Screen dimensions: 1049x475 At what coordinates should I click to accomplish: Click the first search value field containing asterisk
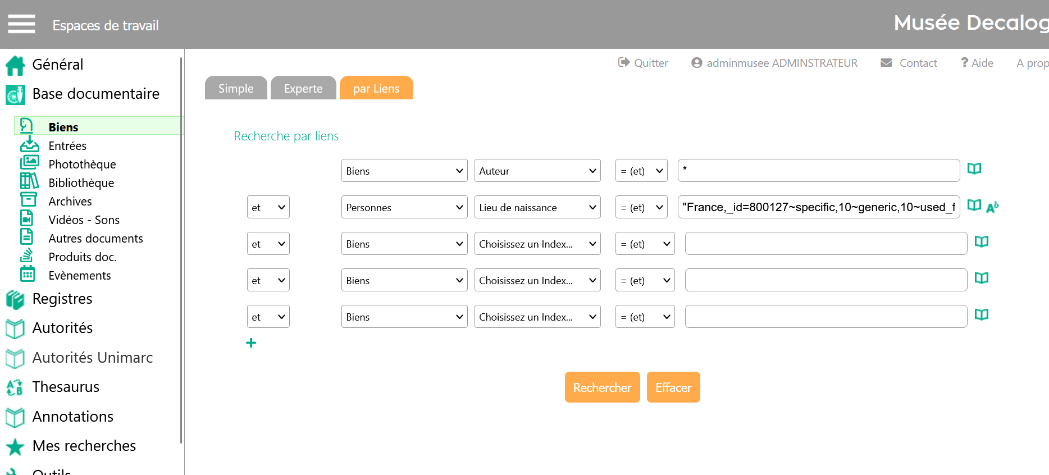(817, 170)
